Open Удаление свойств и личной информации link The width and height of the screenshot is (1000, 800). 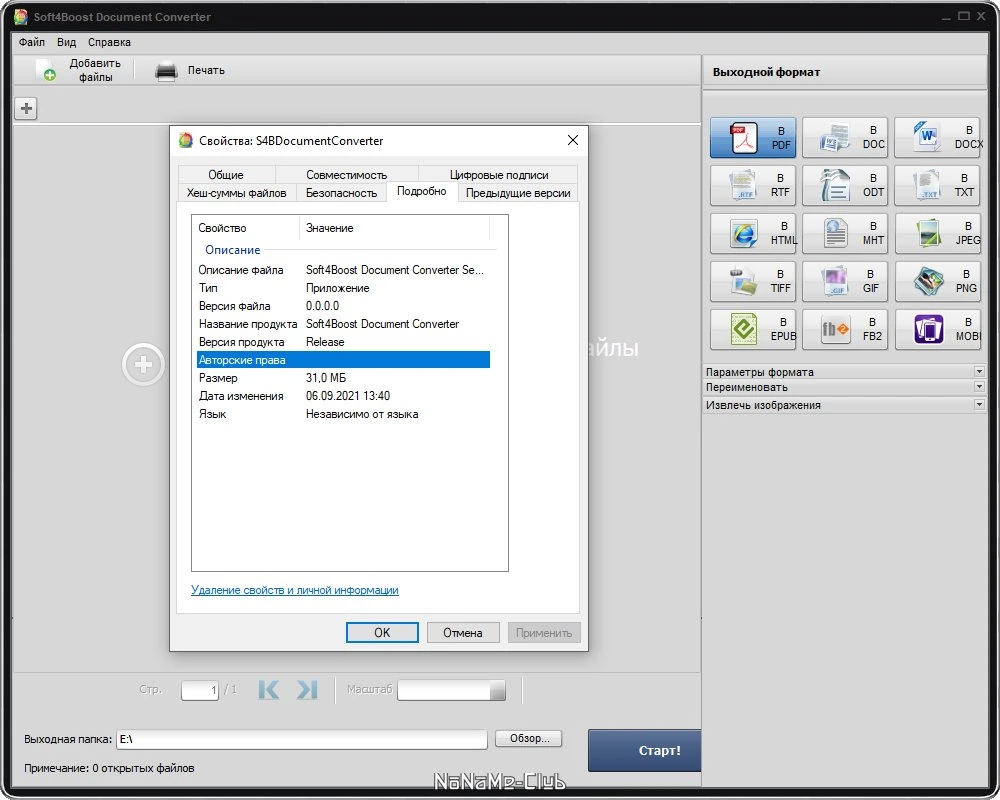coord(295,590)
